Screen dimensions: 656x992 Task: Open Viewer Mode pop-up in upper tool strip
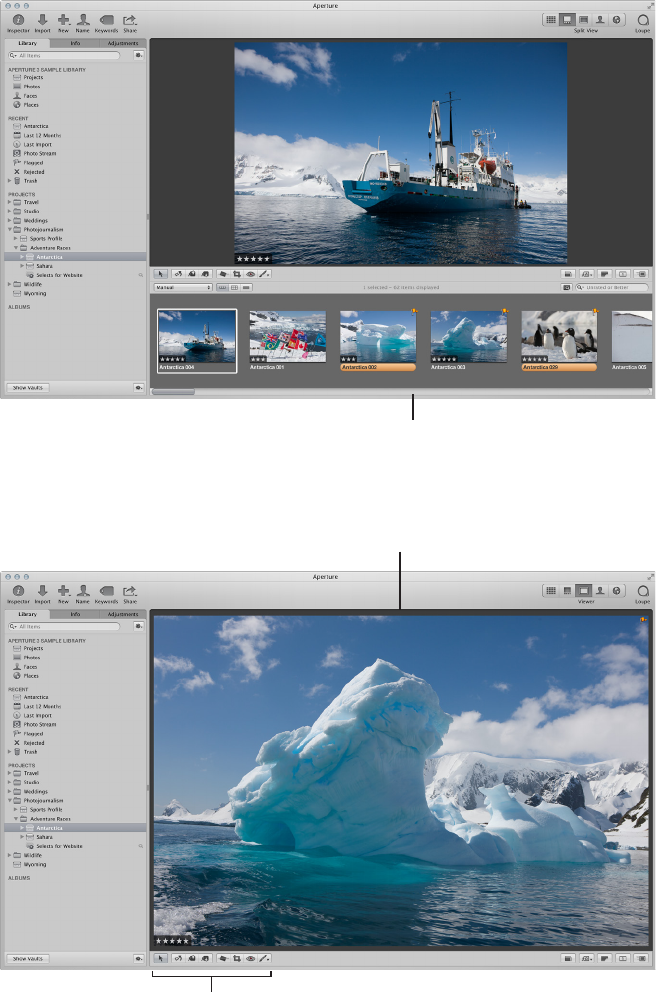[x=586, y=274]
